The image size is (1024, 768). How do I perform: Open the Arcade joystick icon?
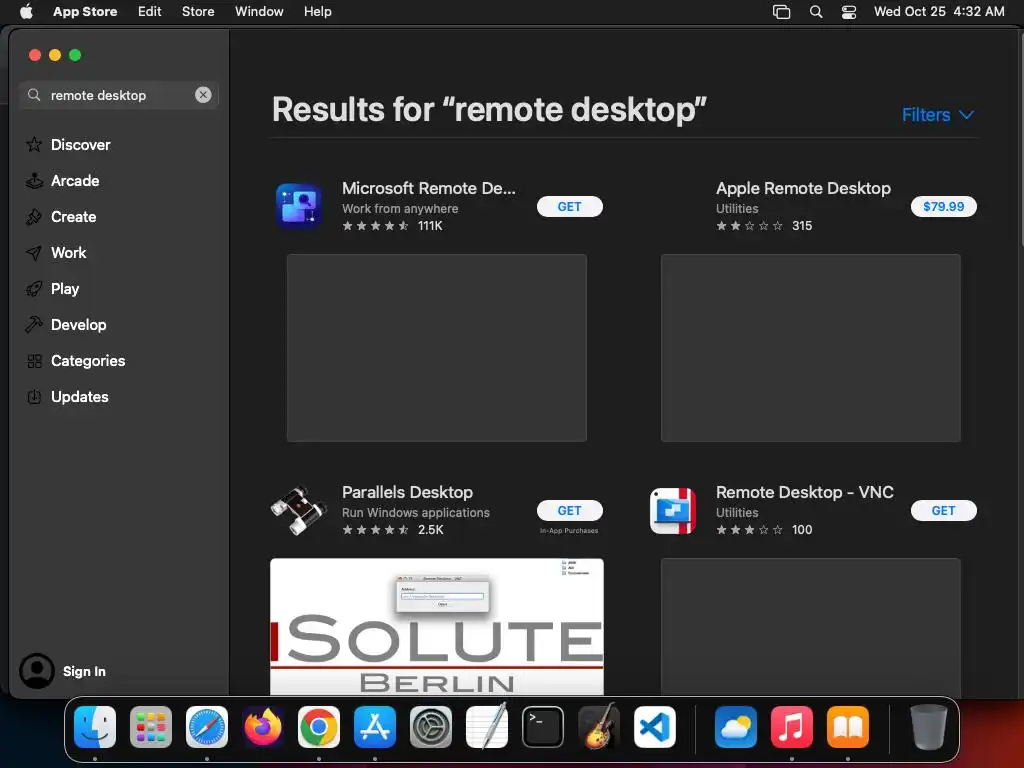[x=34, y=180]
